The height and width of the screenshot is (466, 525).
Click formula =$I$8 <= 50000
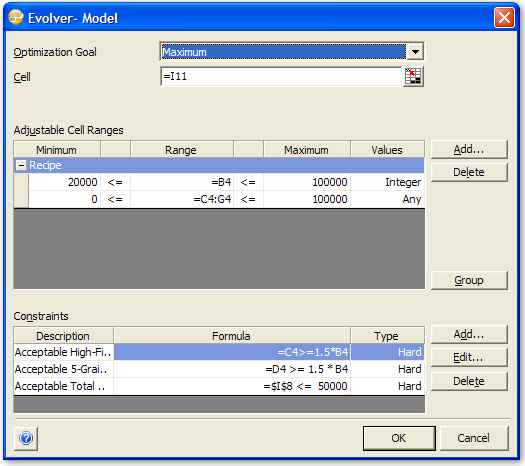click(x=232, y=386)
